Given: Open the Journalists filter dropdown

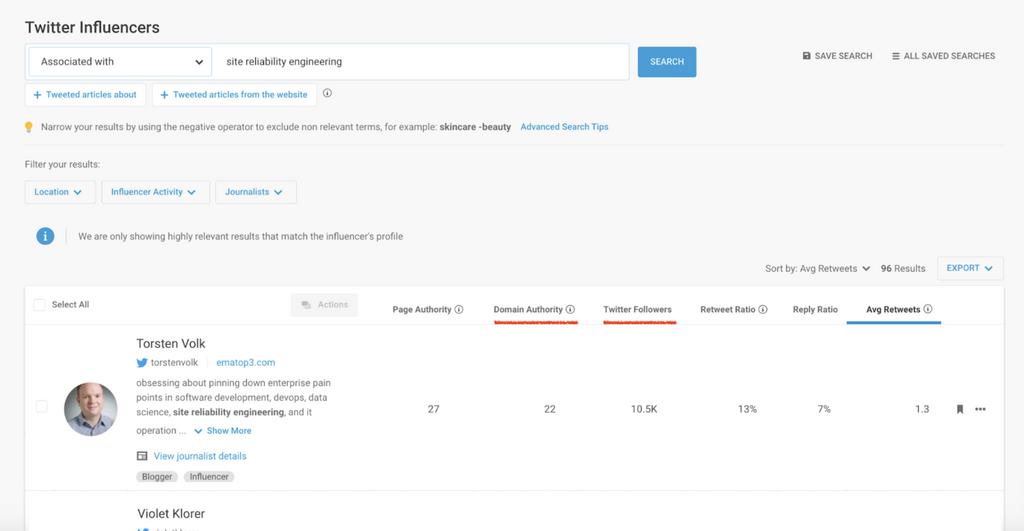Looking at the screenshot, I should pos(255,192).
